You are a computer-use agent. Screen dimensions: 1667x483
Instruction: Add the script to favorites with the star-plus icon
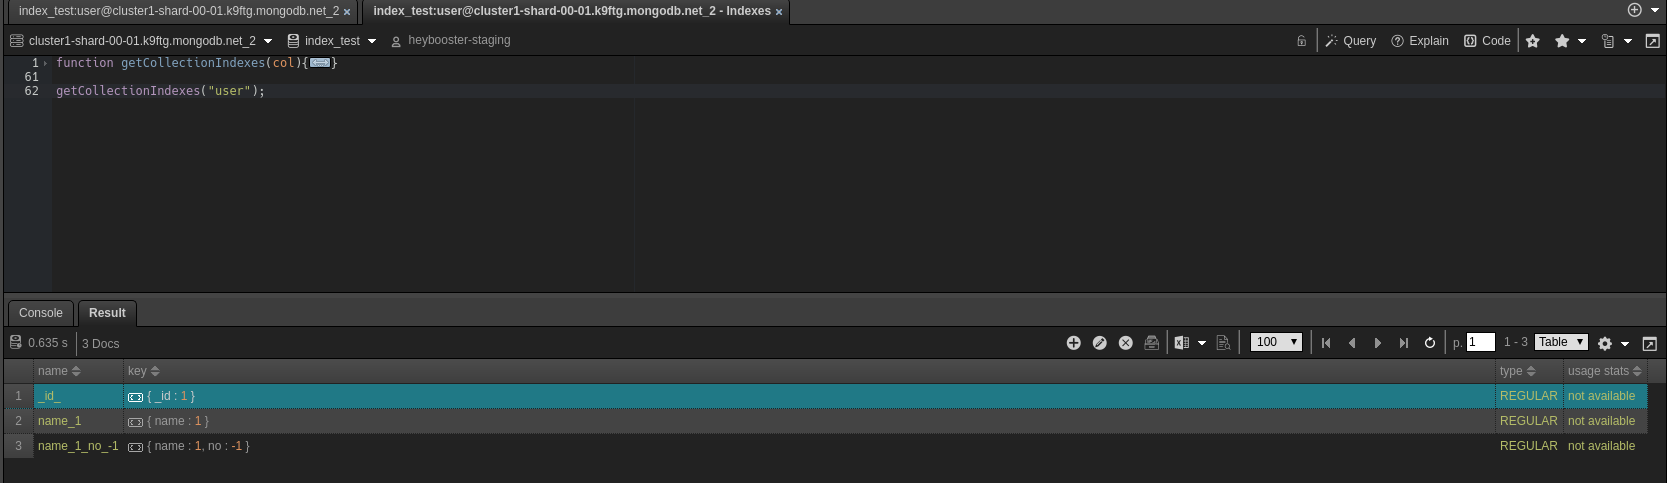point(1533,41)
